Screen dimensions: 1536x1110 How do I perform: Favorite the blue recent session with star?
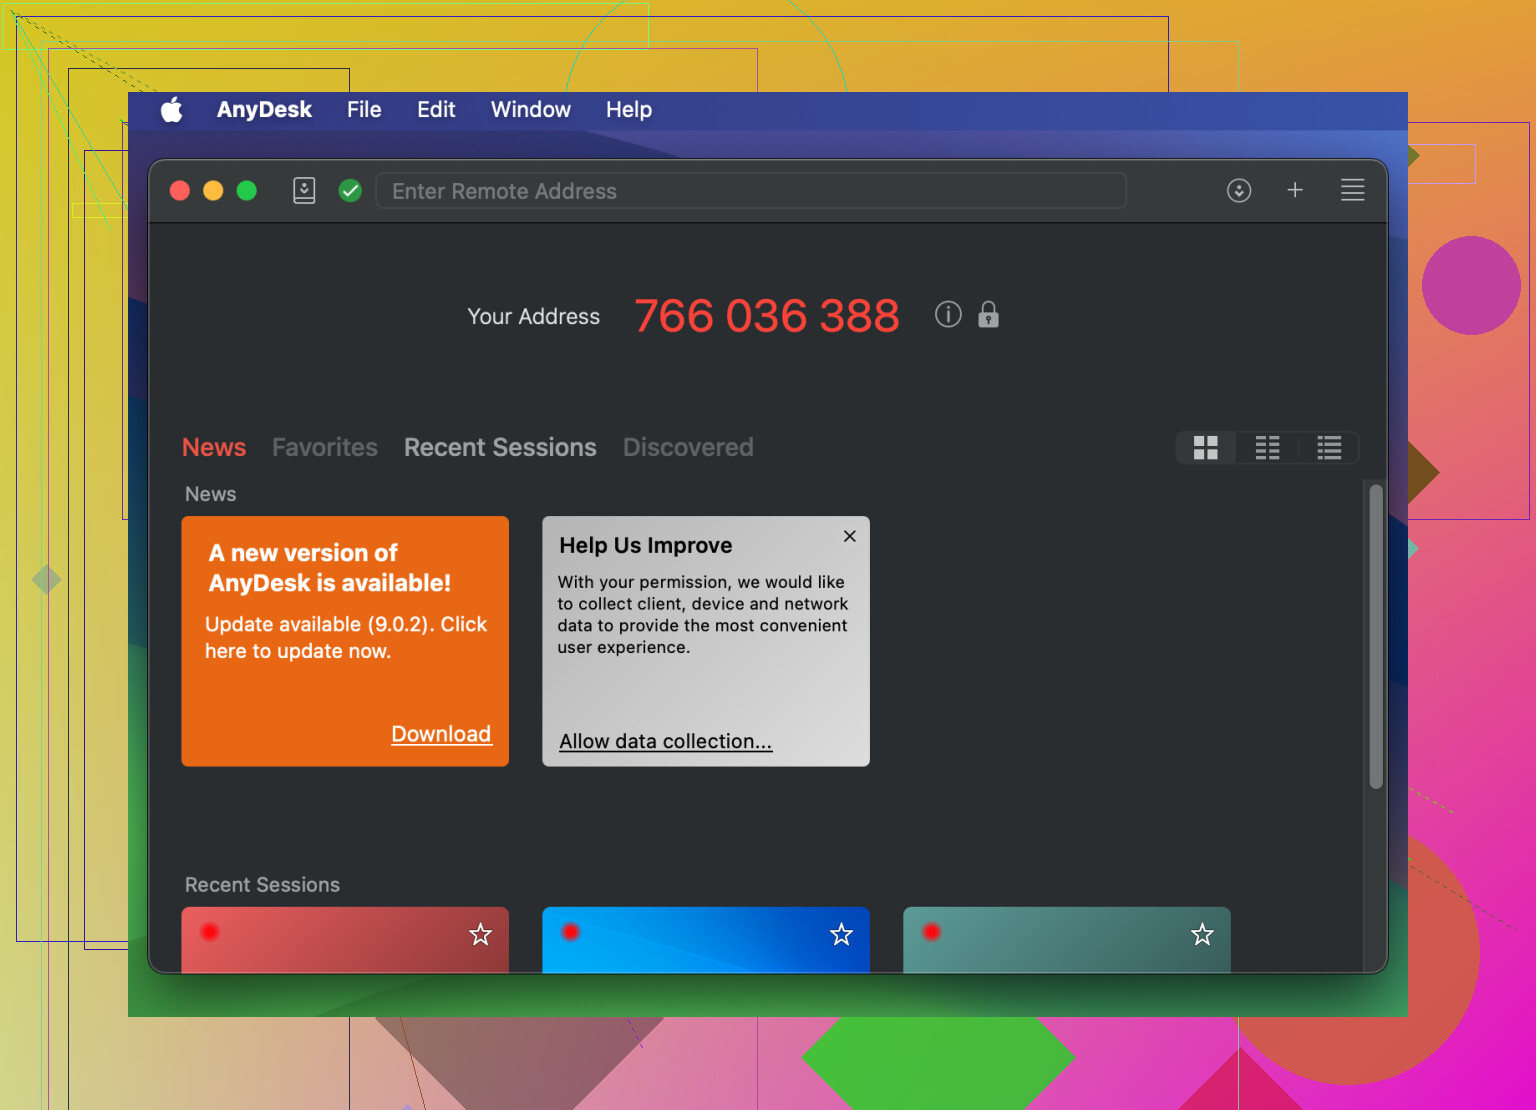click(x=842, y=935)
